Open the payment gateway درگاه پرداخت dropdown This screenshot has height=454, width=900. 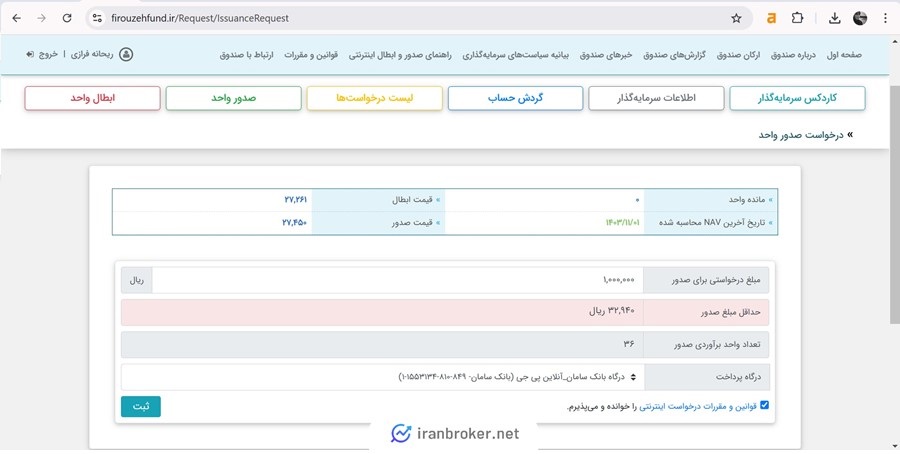(382, 377)
